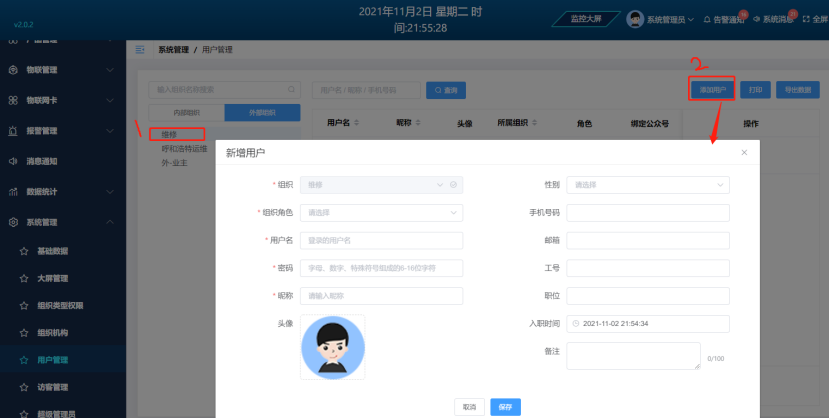Click the star icon beside 组织机构
This screenshot has height=419, width=830.
tap(24, 333)
